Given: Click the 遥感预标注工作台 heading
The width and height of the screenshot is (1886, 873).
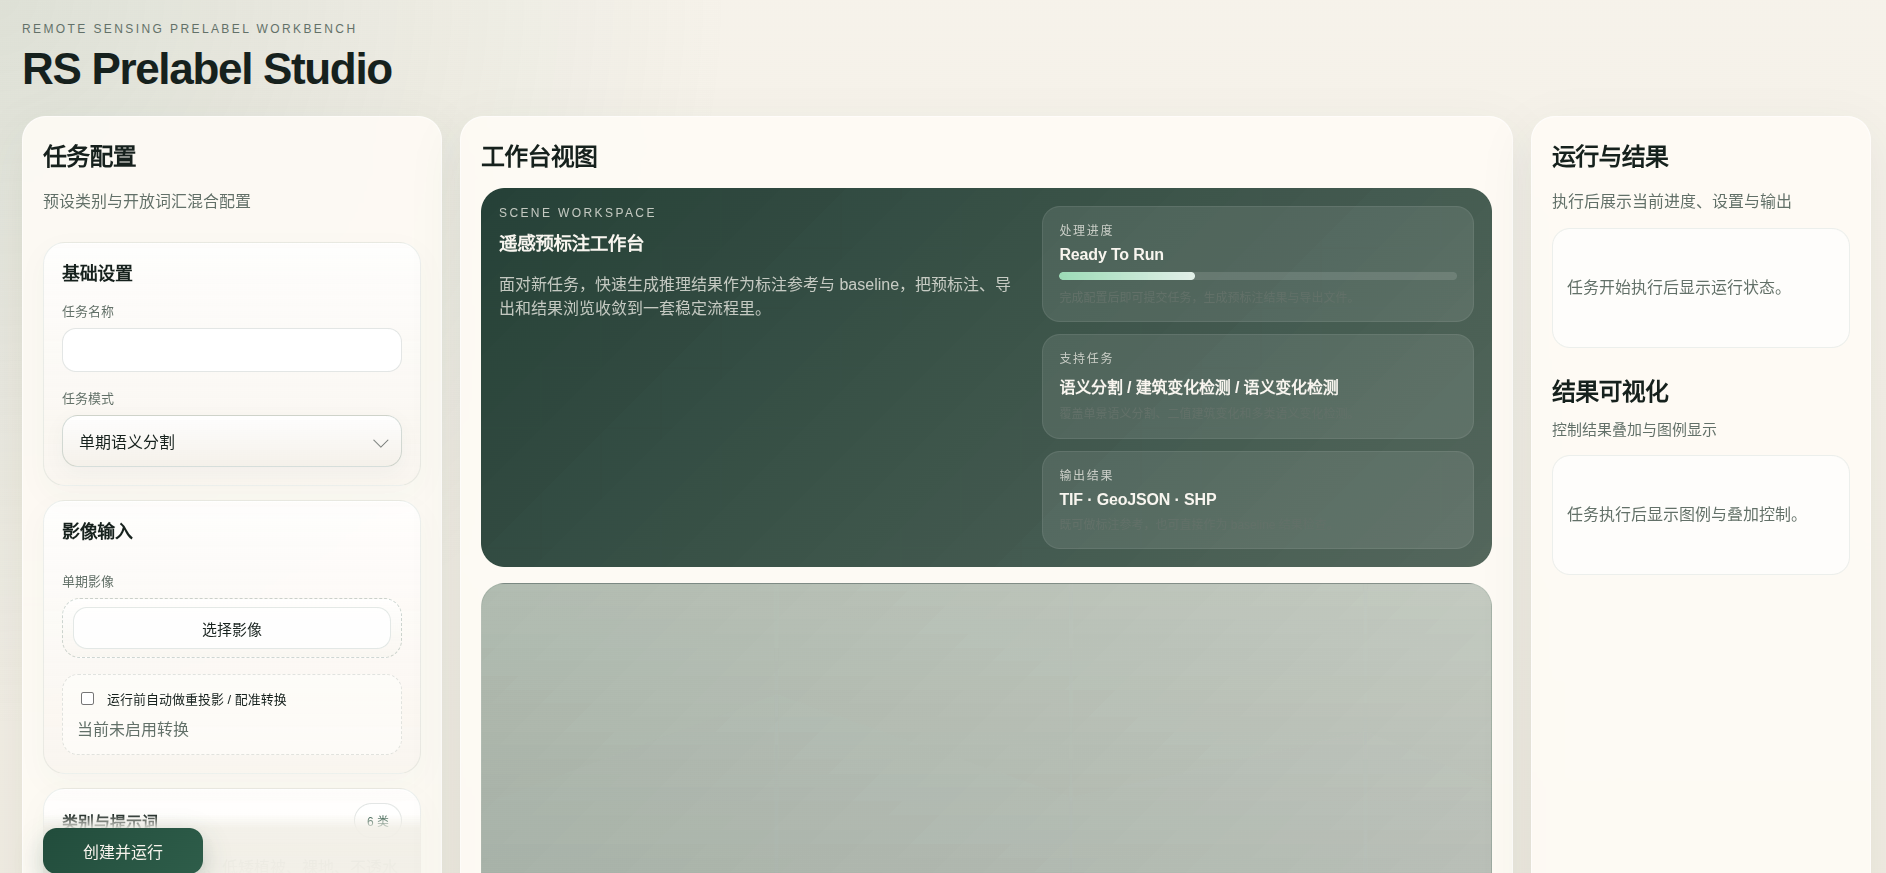Looking at the screenshot, I should pos(571,243).
